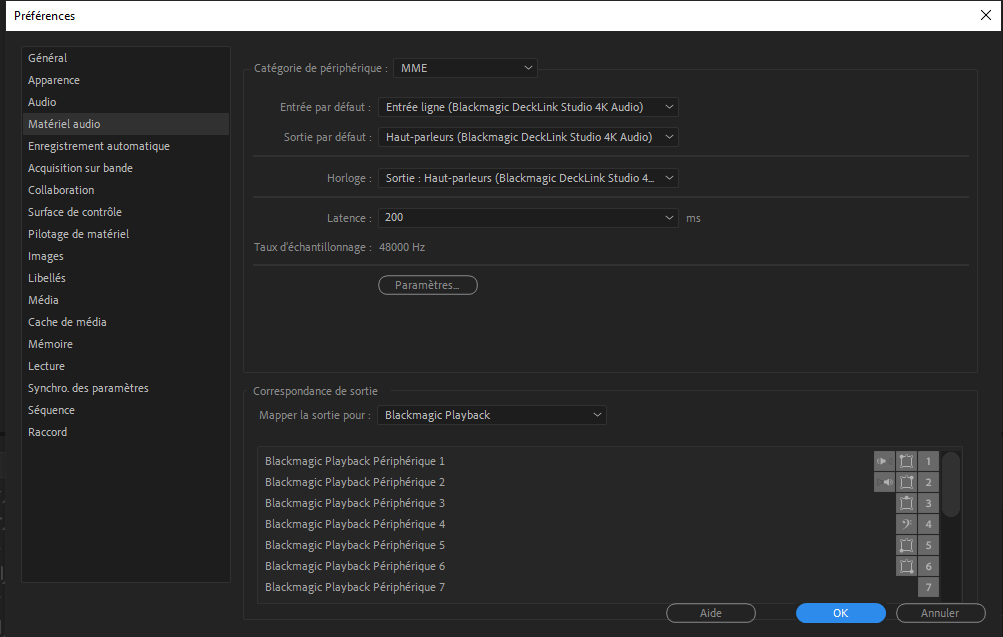The height and width of the screenshot is (637, 1003).
Task: Expand the Horloge dropdown
Action: click(527, 178)
